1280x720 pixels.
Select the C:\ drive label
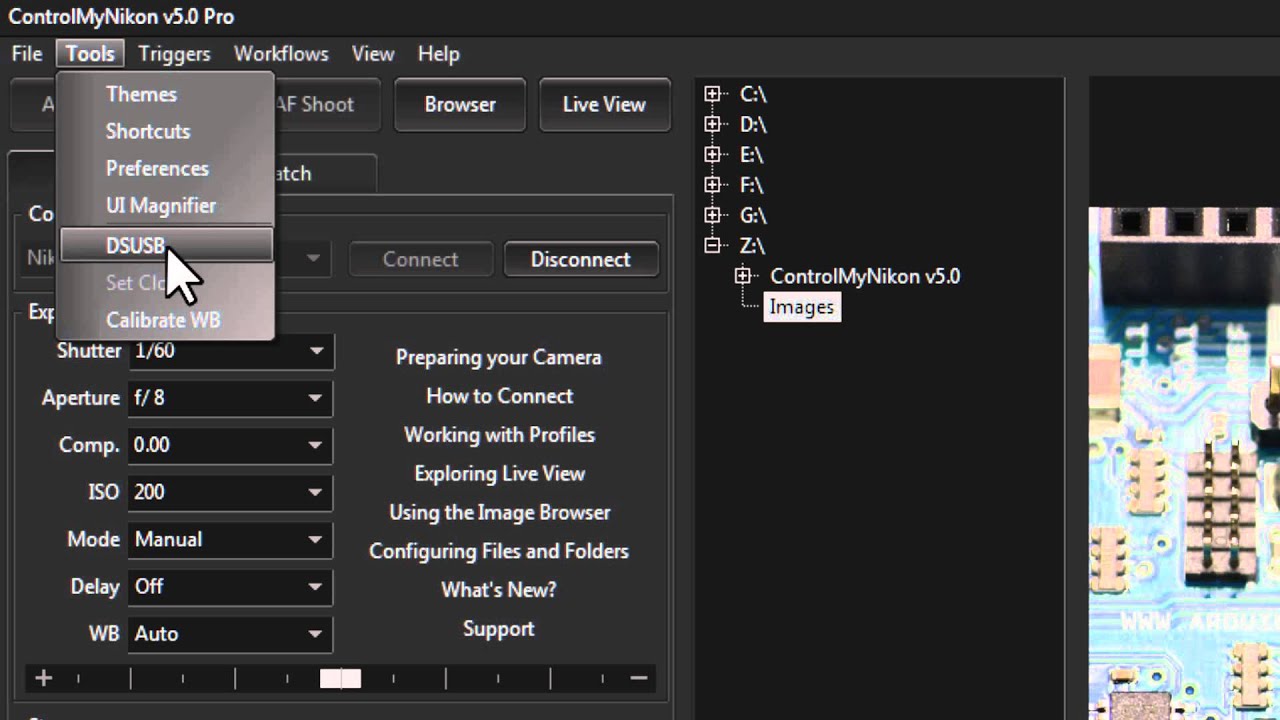pos(753,94)
